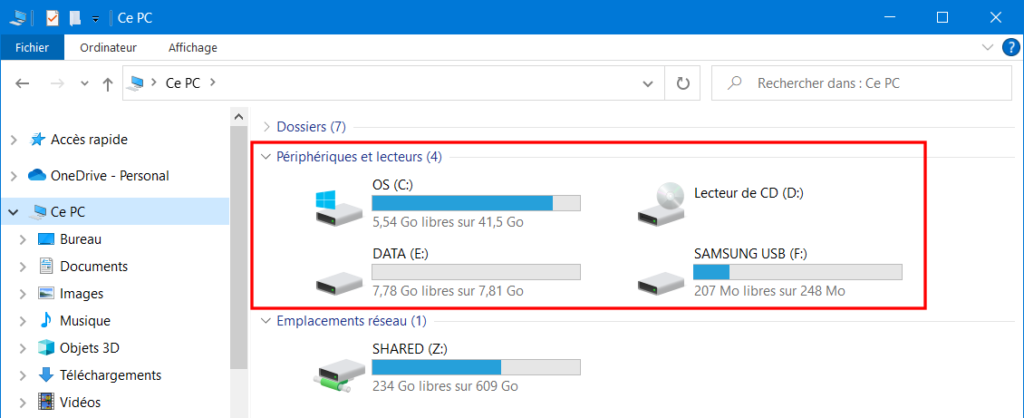Select the SAMSUNG USB (F:) drive icon

pyautogui.click(x=661, y=280)
